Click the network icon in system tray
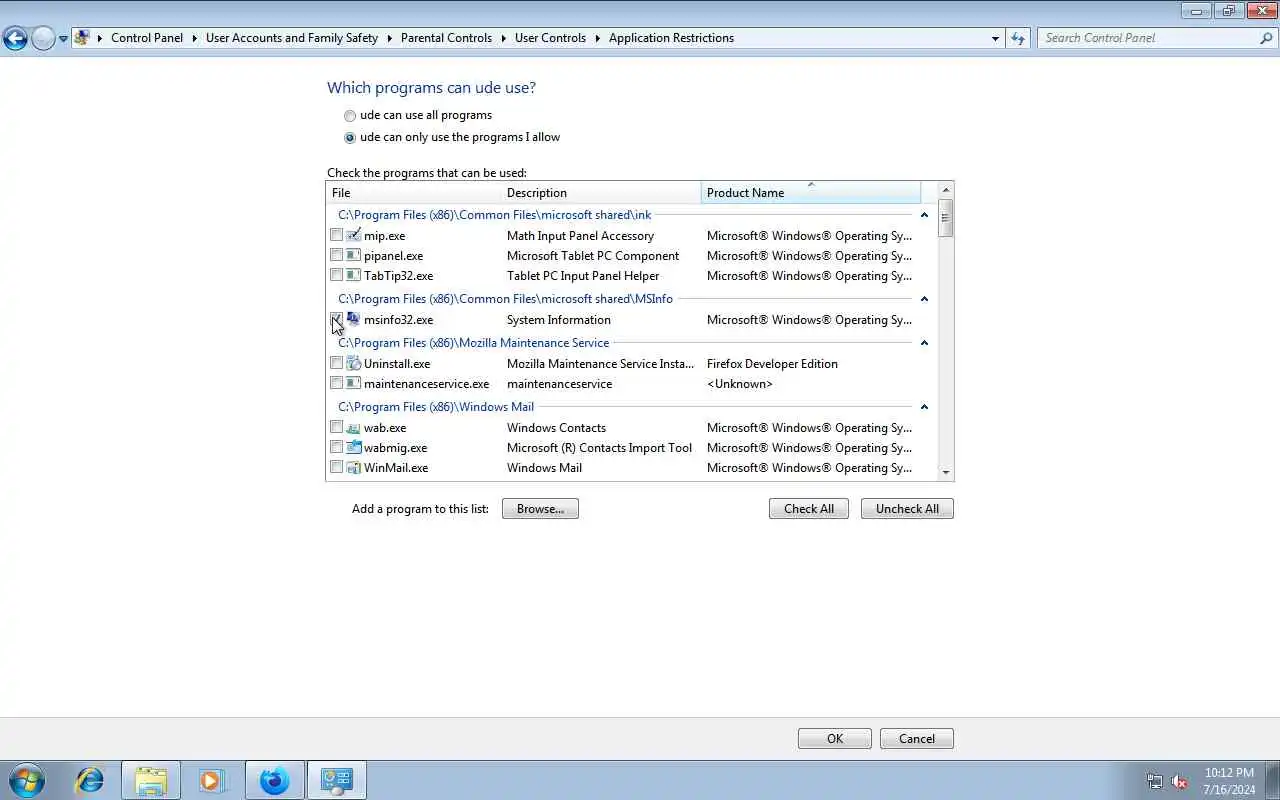 1155,781
